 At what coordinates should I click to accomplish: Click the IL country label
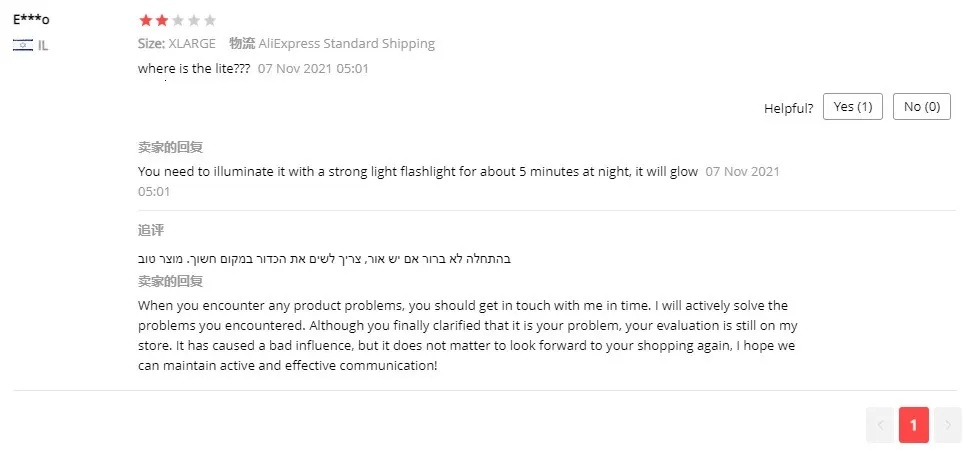(43, 45)
